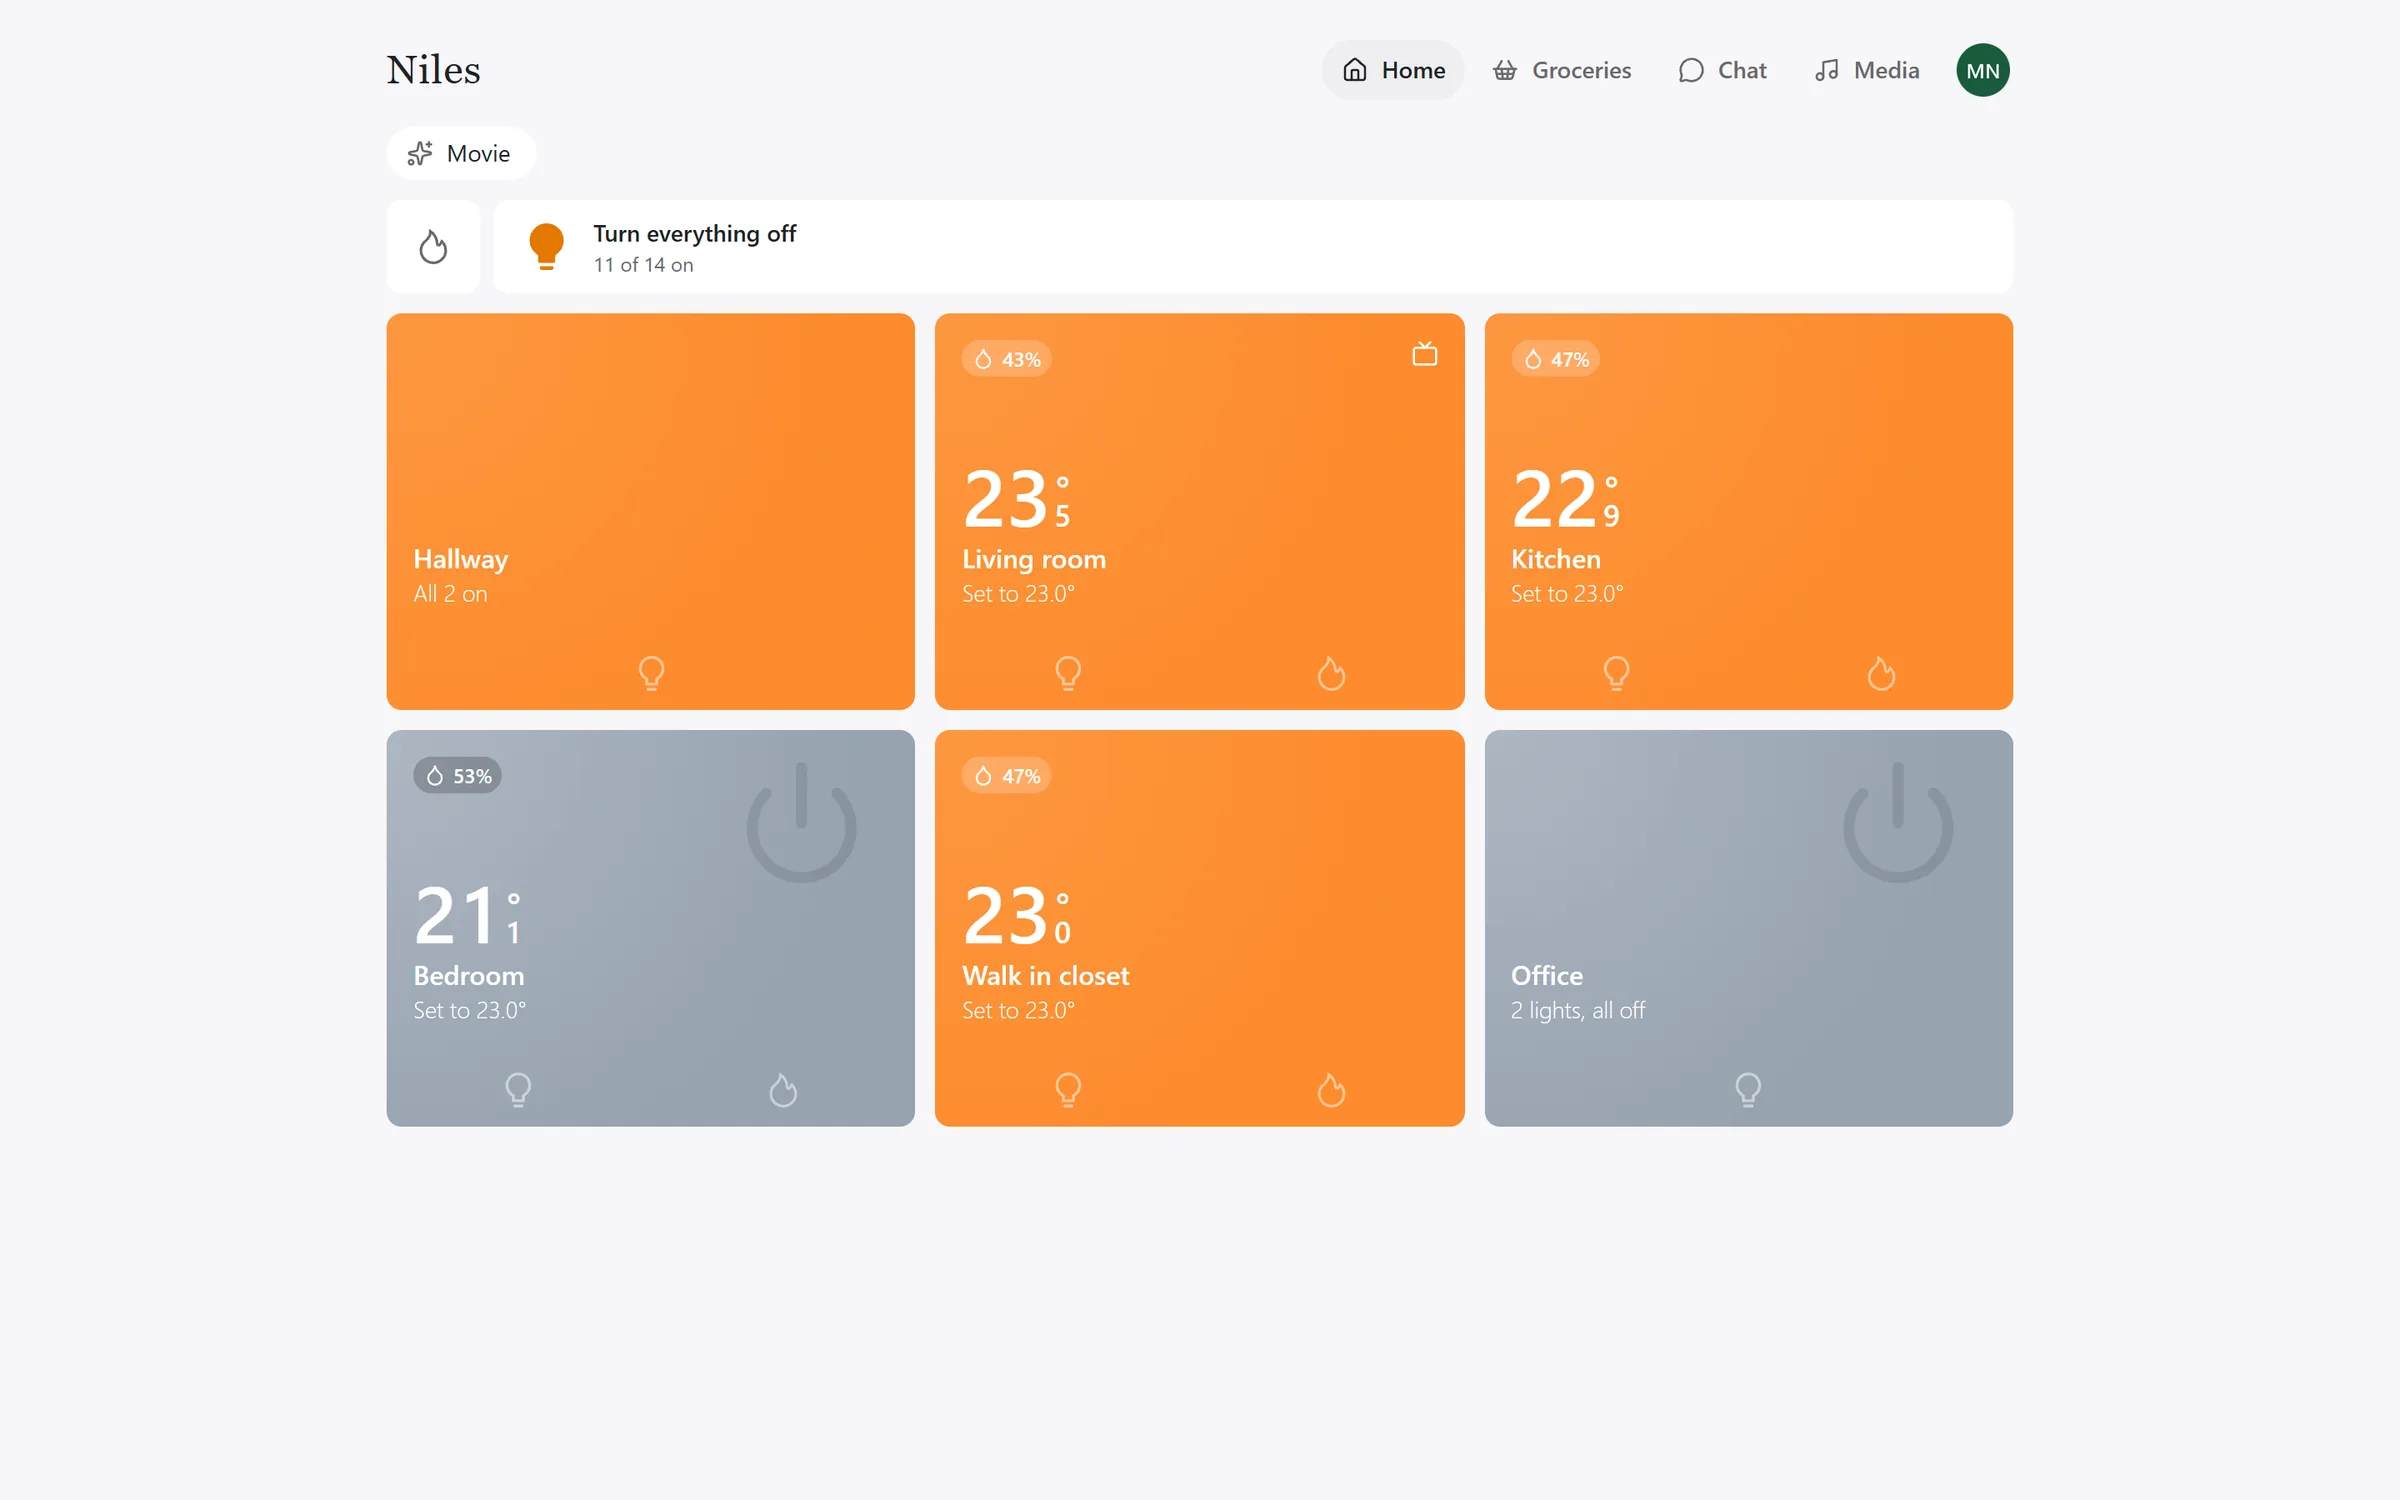
Task: Click the sparkle icon on the Movie button
Action: coord(420,153)
